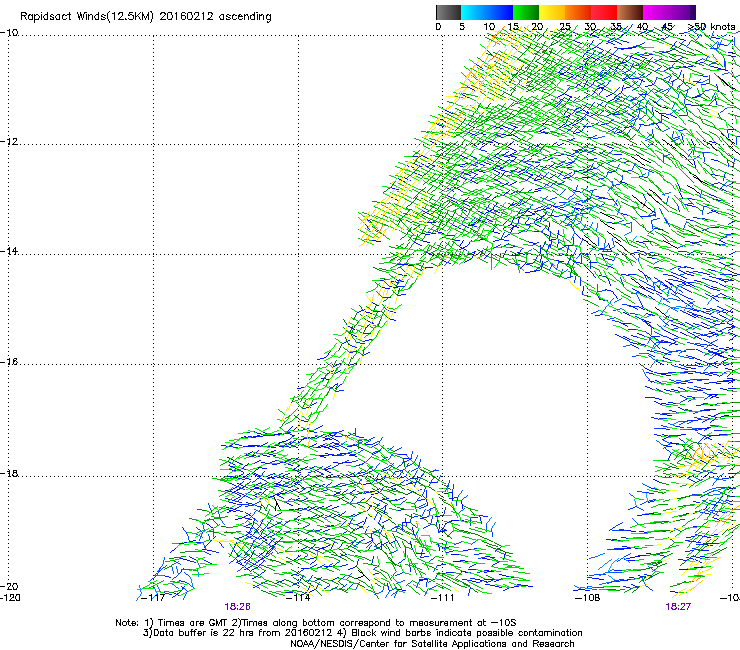740x650 pixels.
Task: Click the -18 latitude axis label
Action: (x=9, y=473)
